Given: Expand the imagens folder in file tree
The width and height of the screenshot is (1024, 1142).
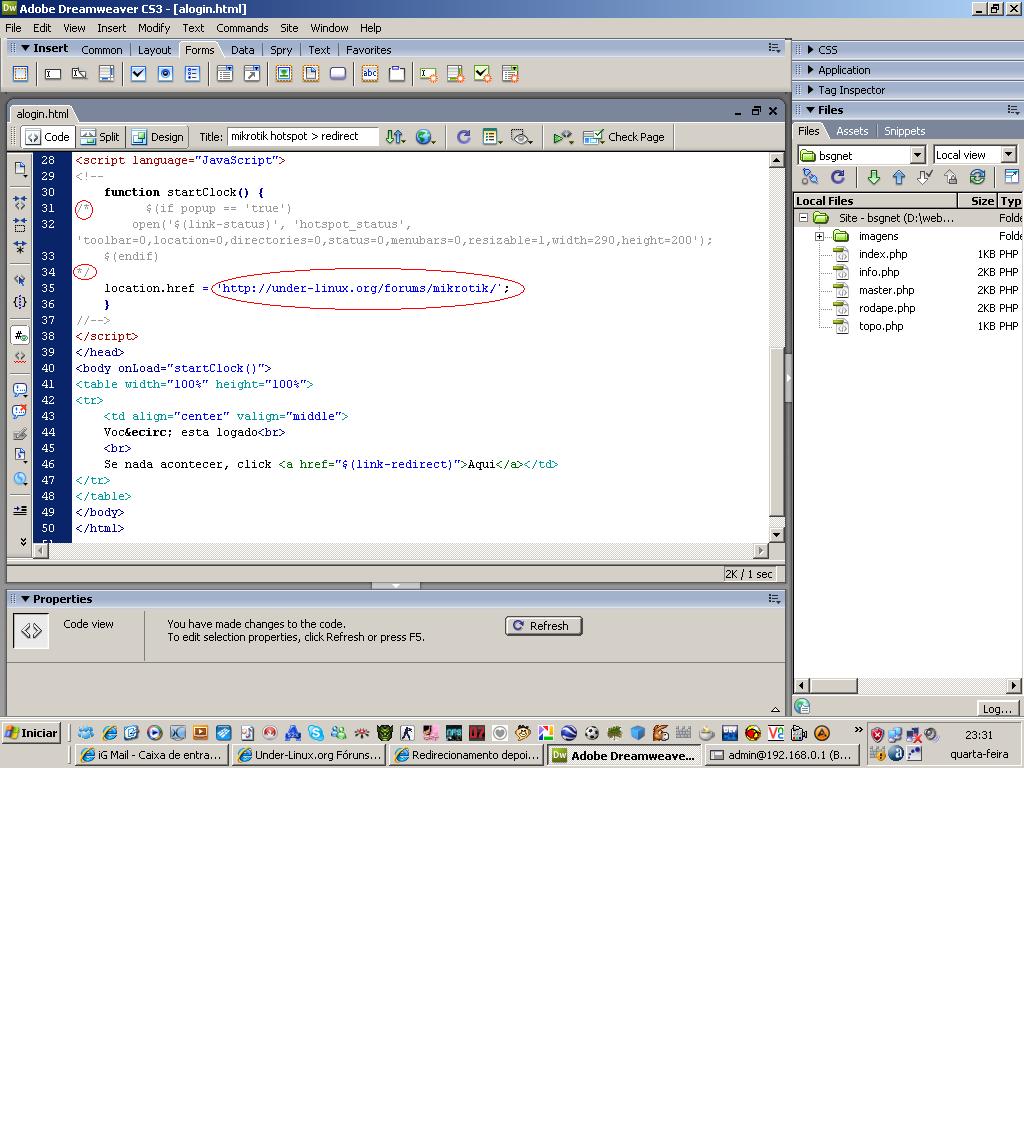Looking at the screenshot, I should [819, 236].
